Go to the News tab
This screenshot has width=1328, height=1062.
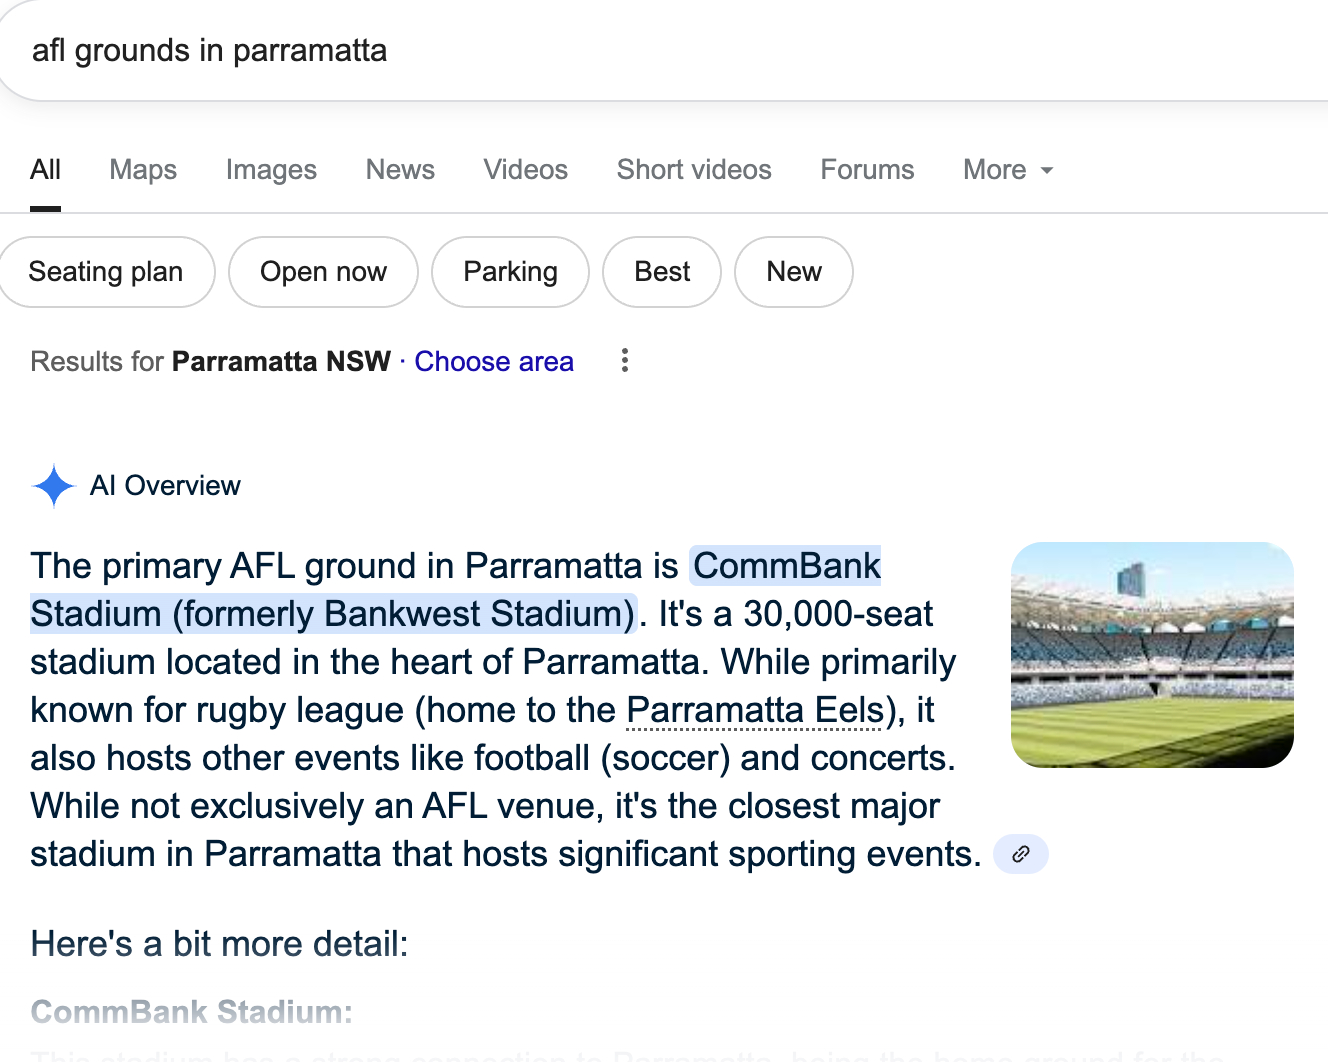400,170
